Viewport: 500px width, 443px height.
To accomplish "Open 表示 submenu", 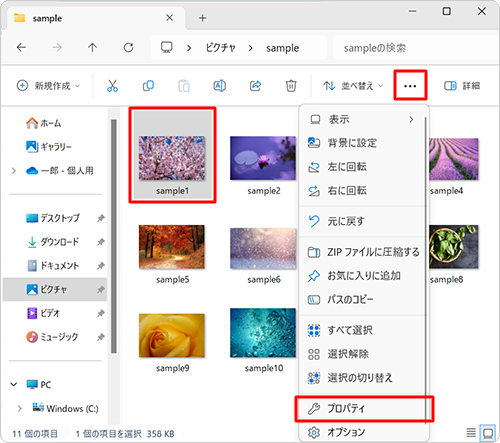I will click(362, 119).
